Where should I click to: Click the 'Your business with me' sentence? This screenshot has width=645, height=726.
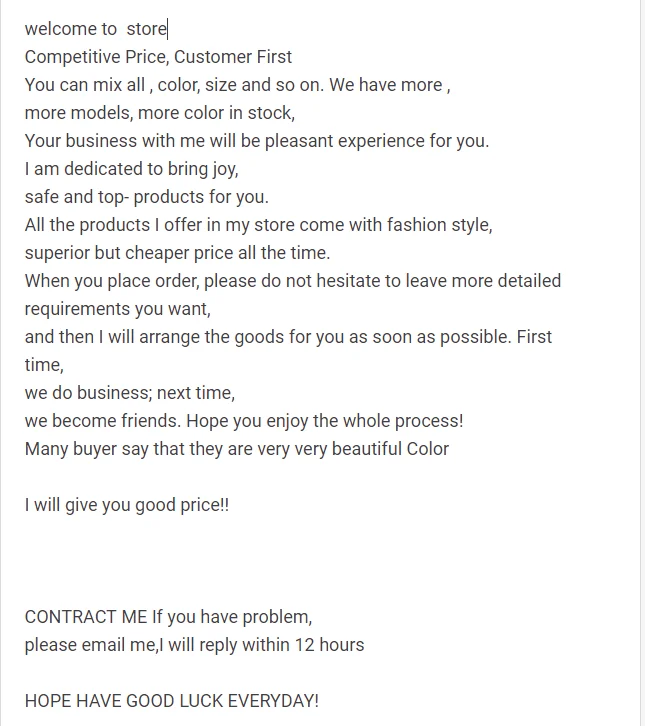pos(257,141)
